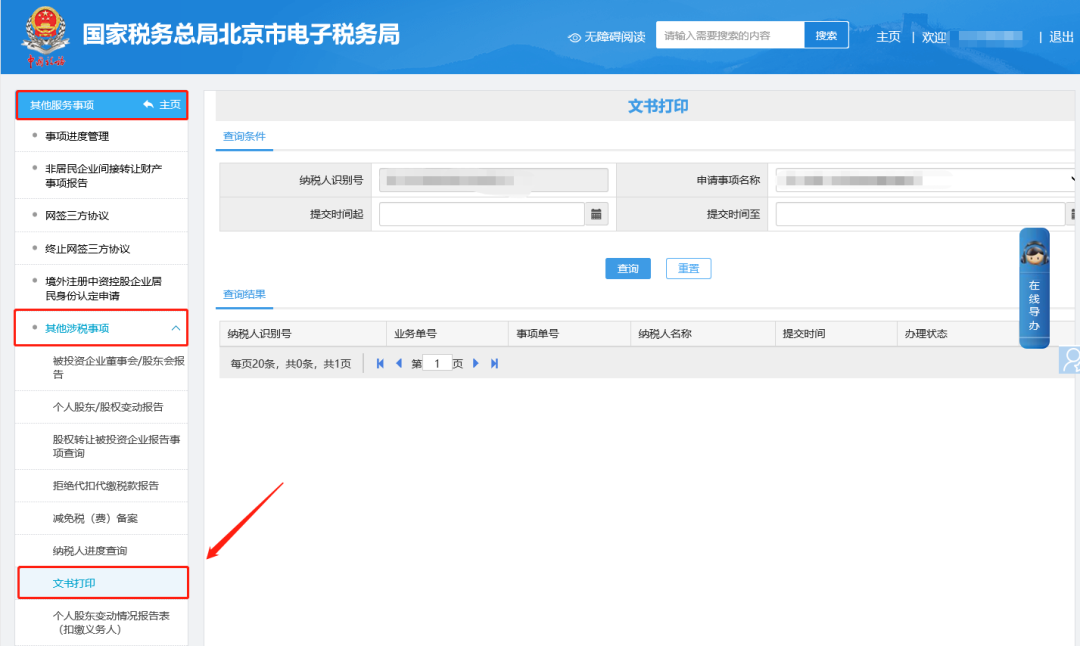
Task: Focus the search box in the header
Action: tap(730, 35)
